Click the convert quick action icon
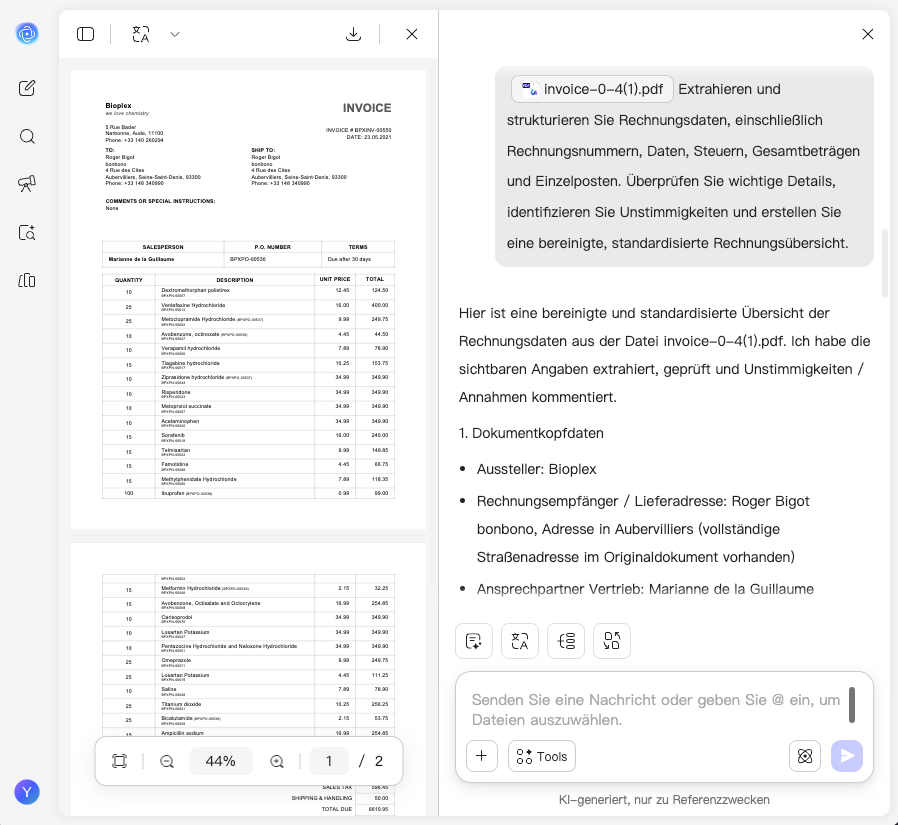The height and width of the screenshot is (825, 898). (x=612, y=641)
